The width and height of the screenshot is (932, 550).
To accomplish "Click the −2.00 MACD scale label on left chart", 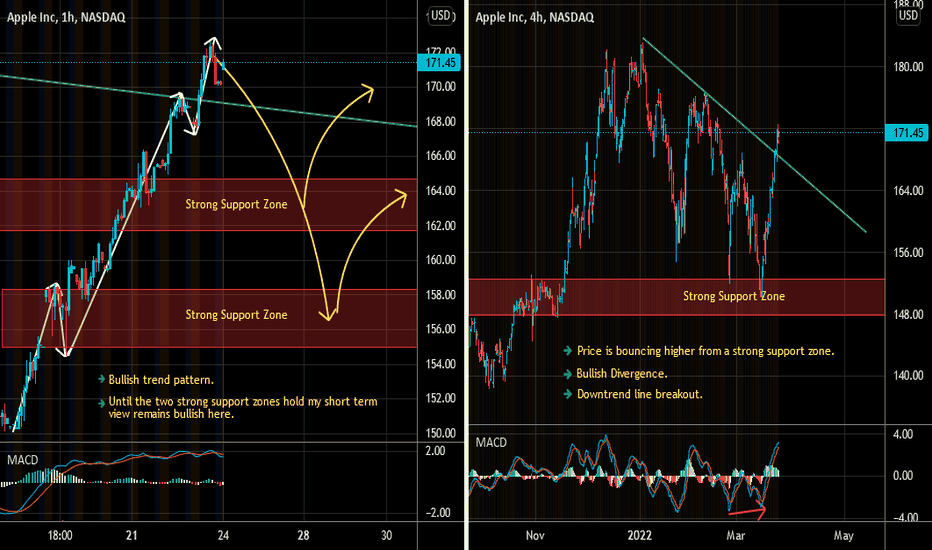I will [438, 513].
